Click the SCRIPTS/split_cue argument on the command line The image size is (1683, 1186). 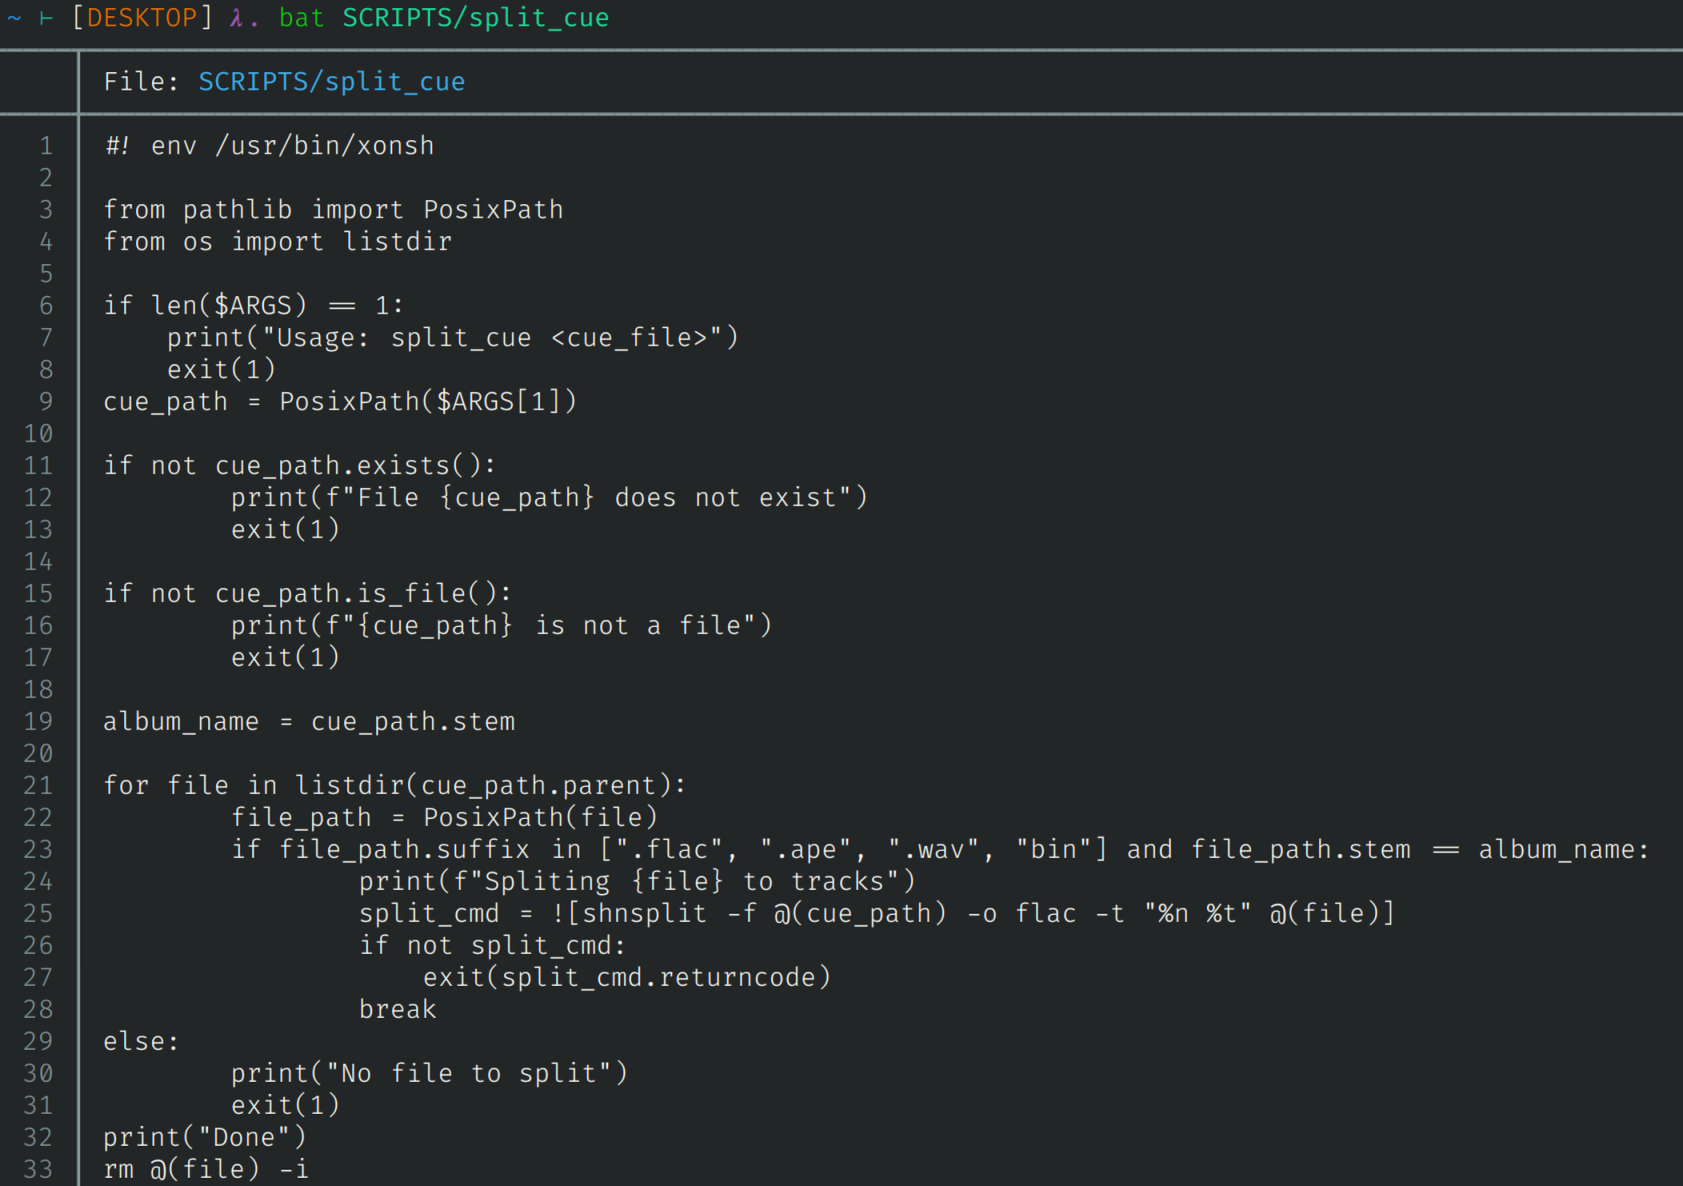pos(475,18)
